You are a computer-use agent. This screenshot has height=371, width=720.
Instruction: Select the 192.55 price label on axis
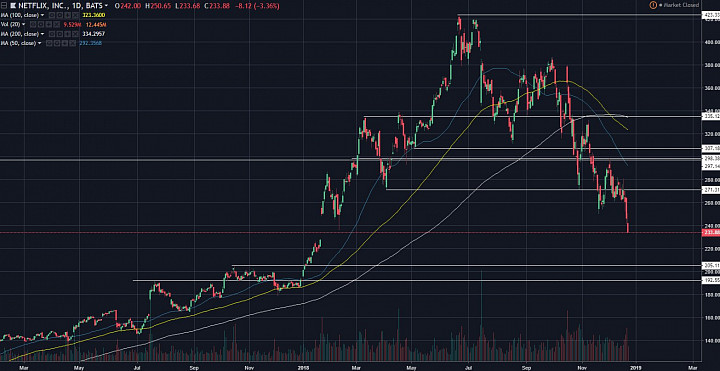coord(711,280)
